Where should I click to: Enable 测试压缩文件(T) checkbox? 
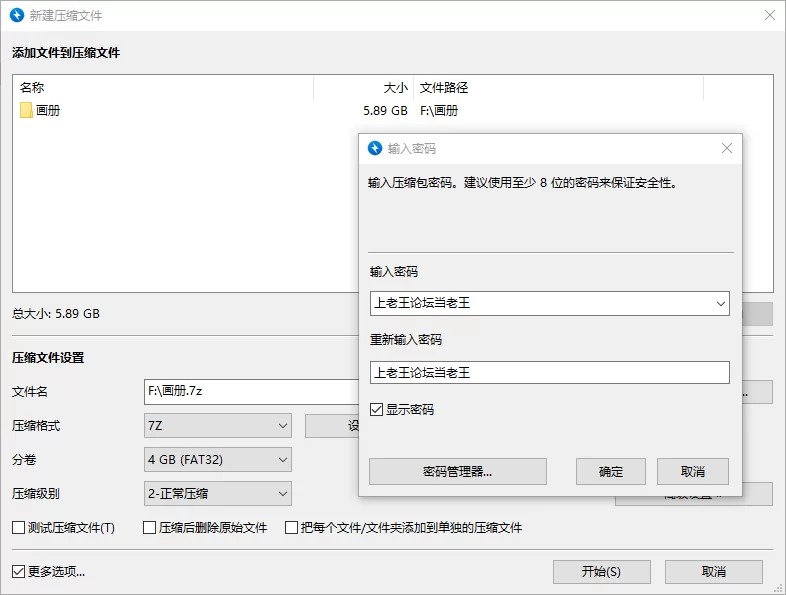[18, 528]
